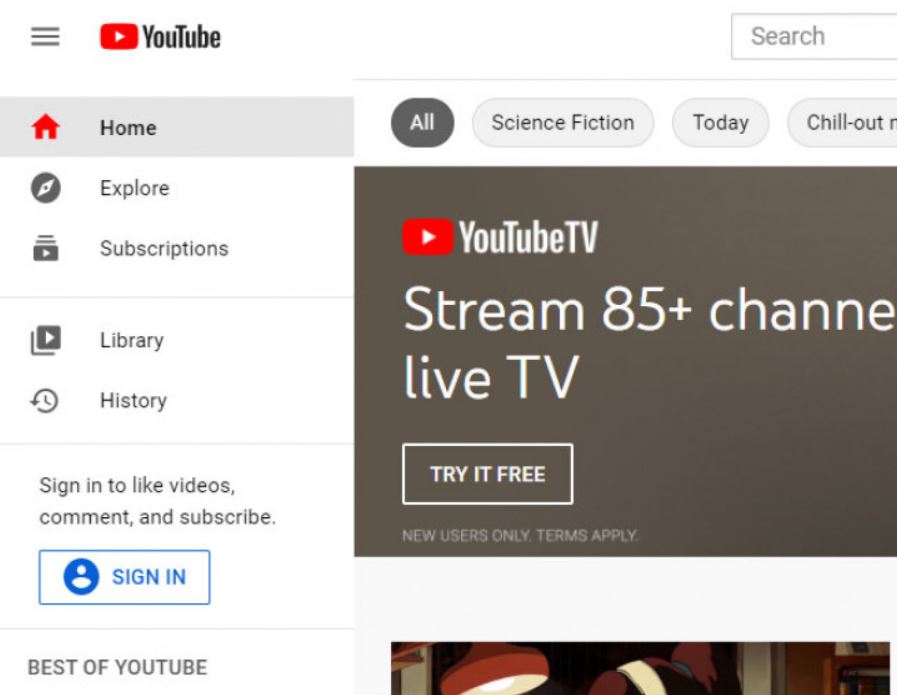Screen dimensions: 897x695
Task: Focus the Search input field
Action: [814, 37]
